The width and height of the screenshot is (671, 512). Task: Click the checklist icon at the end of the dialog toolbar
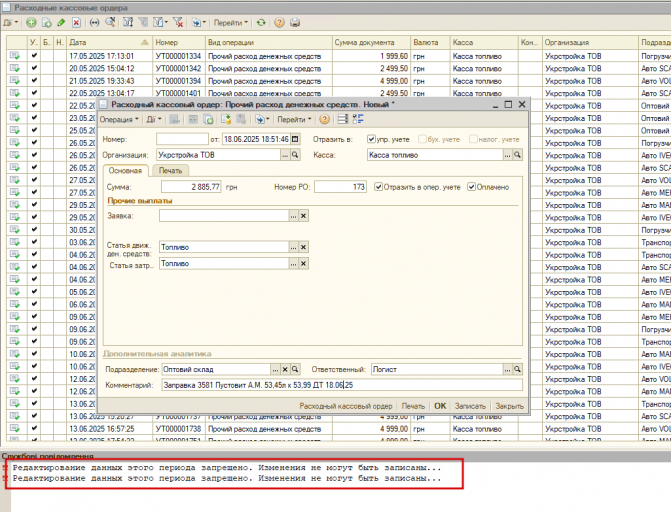click(358, 119)
